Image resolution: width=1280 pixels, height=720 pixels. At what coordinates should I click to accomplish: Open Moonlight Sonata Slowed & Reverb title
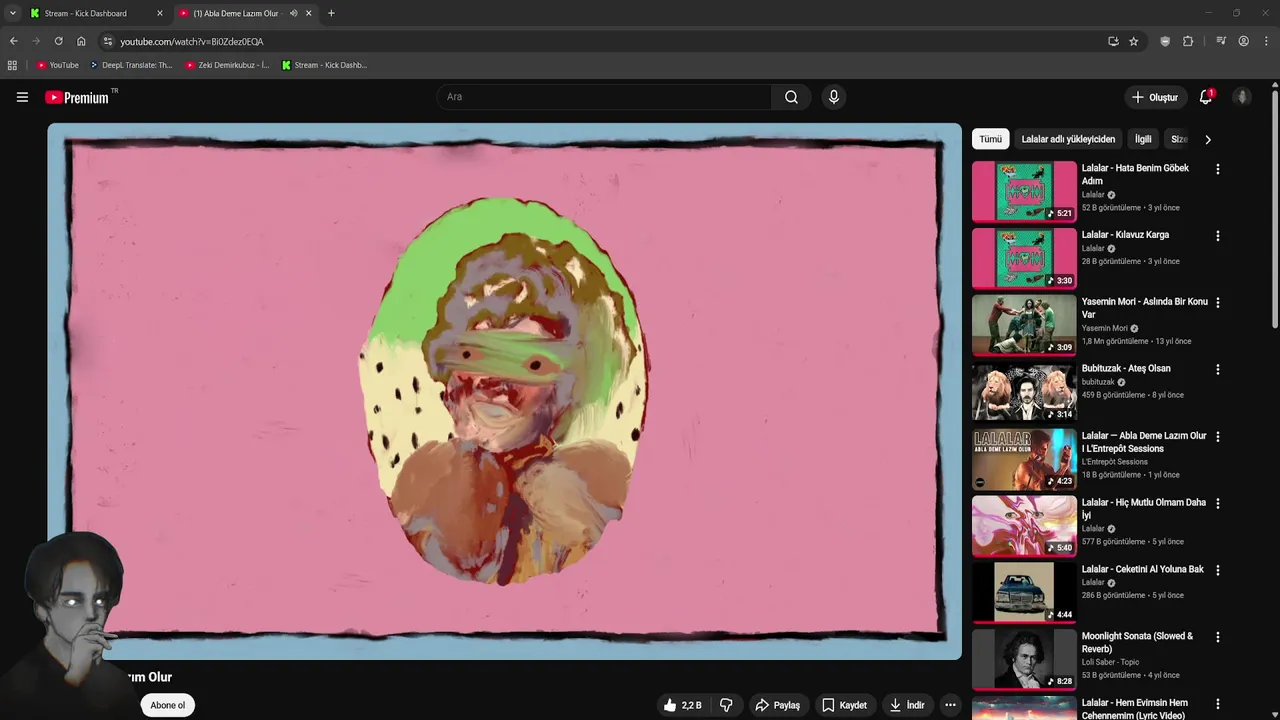pos(1138,642)
